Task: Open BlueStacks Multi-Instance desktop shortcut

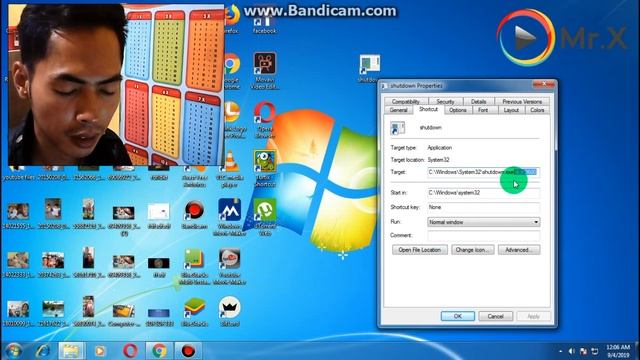Action: point(194,266)
